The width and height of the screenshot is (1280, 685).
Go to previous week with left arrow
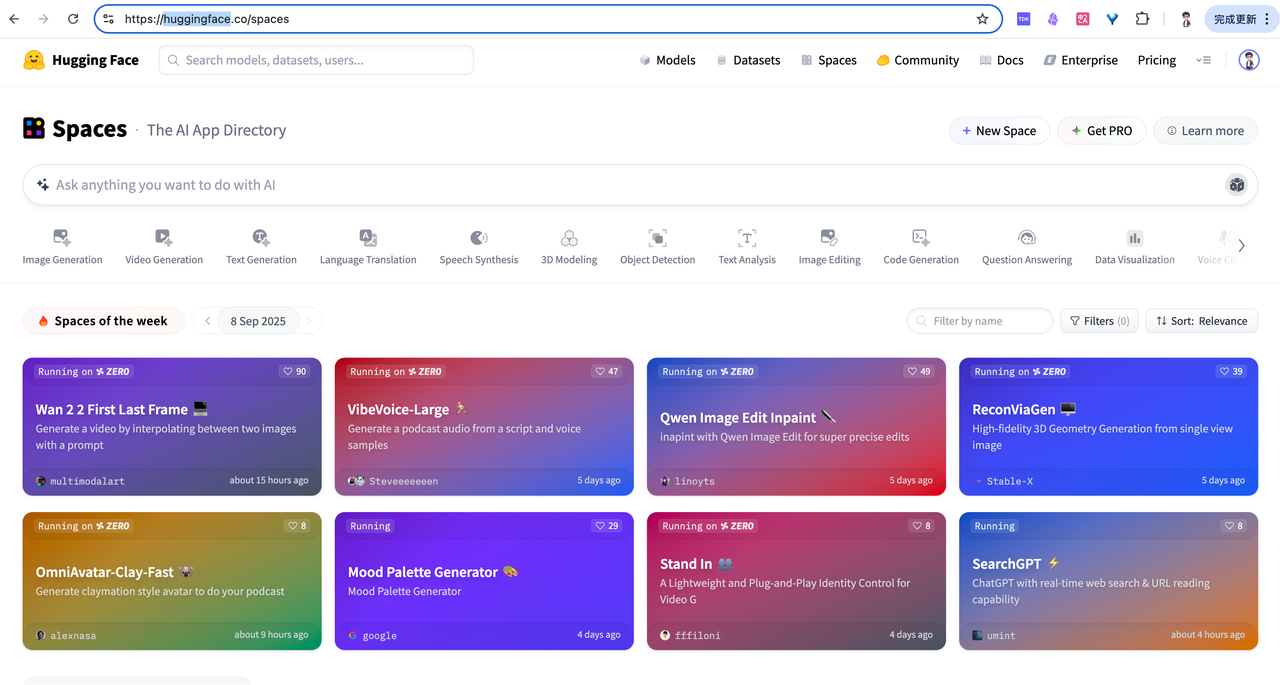click(207, 321)
